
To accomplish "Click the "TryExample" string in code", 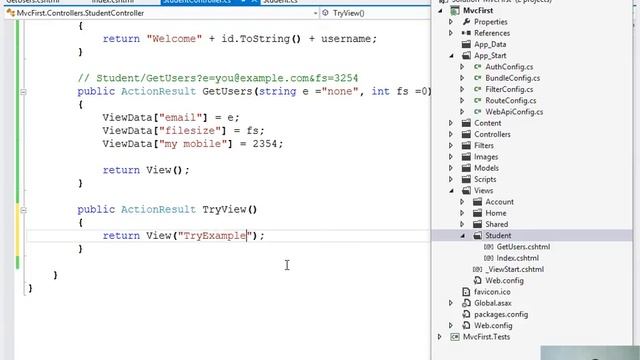I will [215, 236].
